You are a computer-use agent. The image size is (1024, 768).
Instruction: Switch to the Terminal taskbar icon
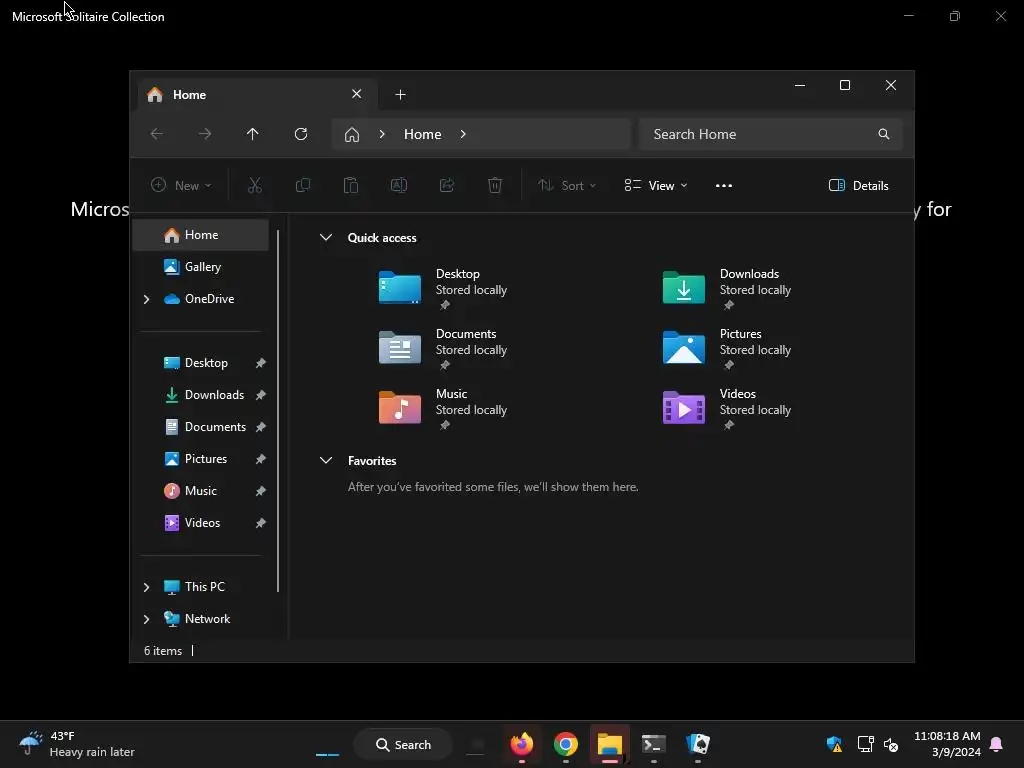coord(654,744)
